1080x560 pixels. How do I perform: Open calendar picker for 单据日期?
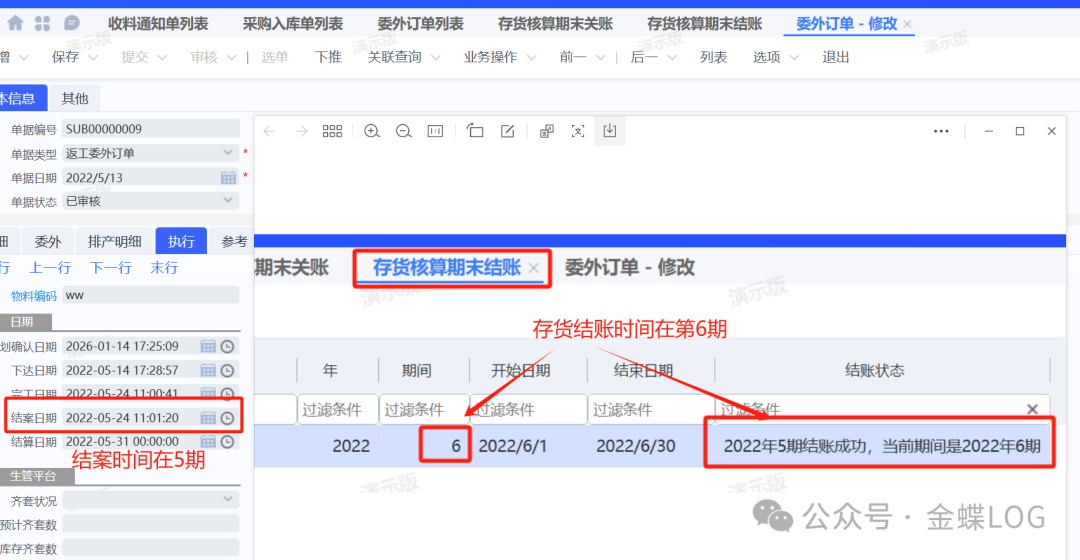(x=228, y=177)
